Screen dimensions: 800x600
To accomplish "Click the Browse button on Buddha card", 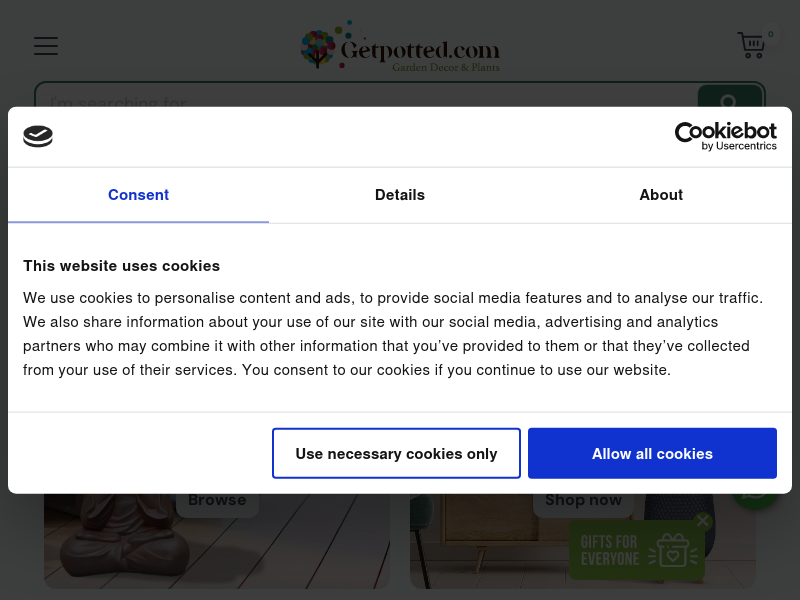I will (217, 502).
